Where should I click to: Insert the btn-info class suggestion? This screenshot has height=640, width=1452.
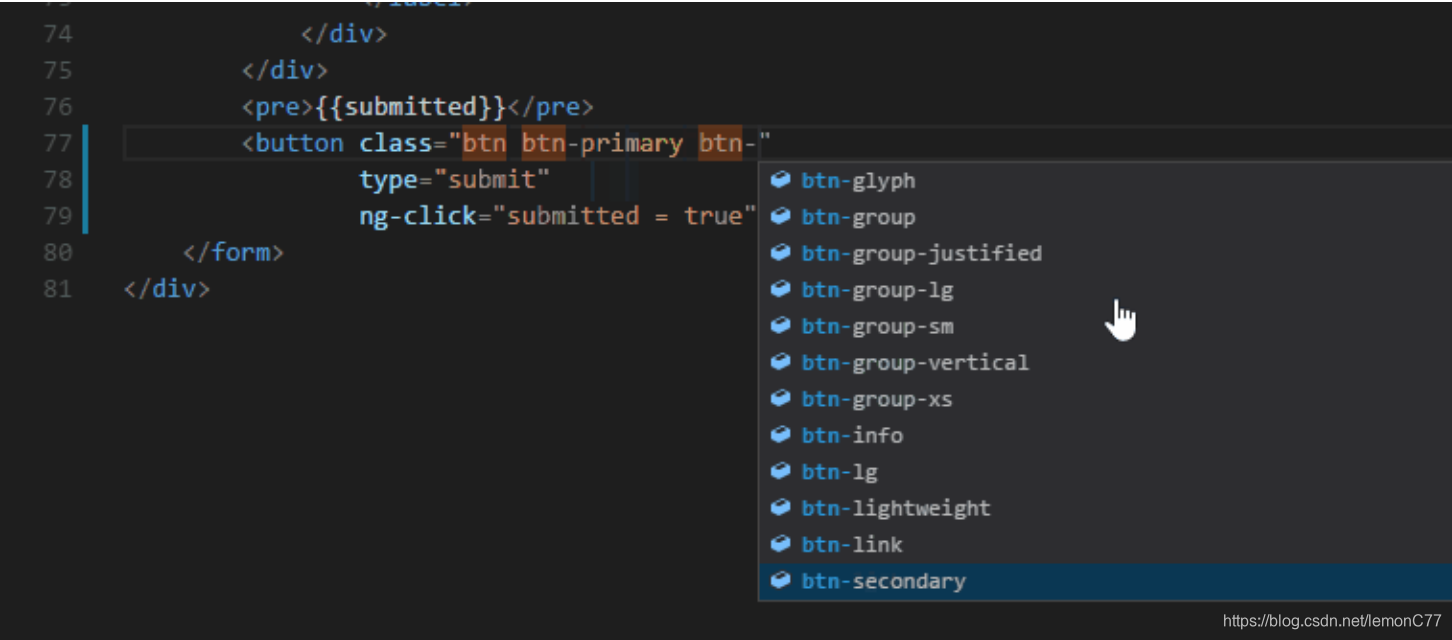tap(1105, 436)
